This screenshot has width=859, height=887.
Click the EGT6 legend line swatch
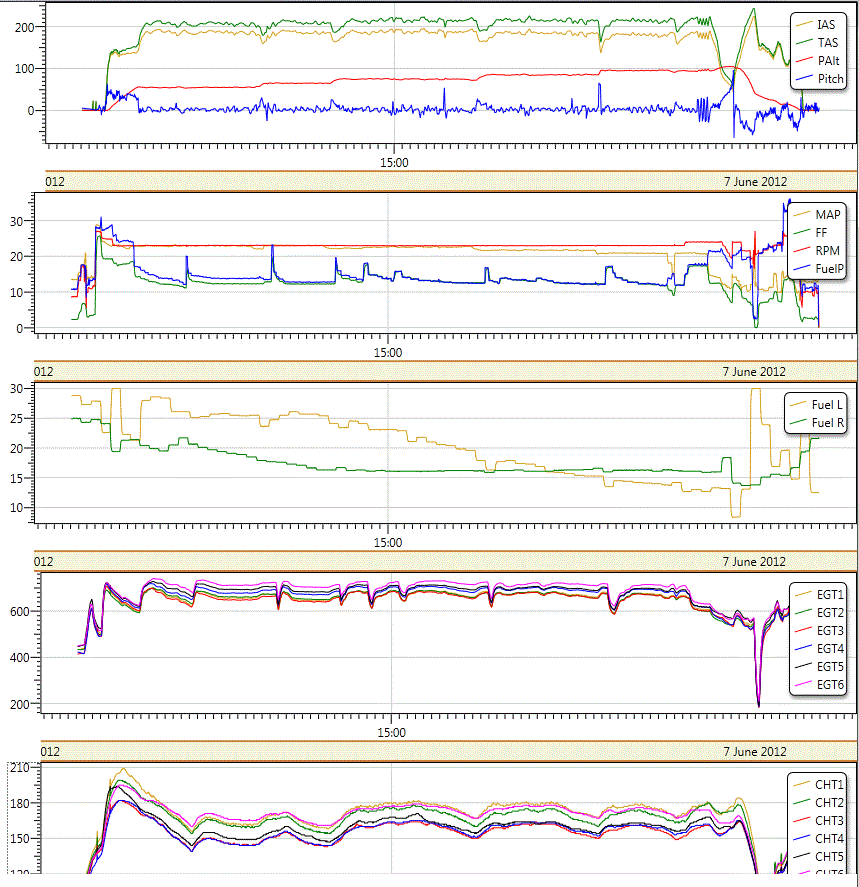[x=803, y=685]
